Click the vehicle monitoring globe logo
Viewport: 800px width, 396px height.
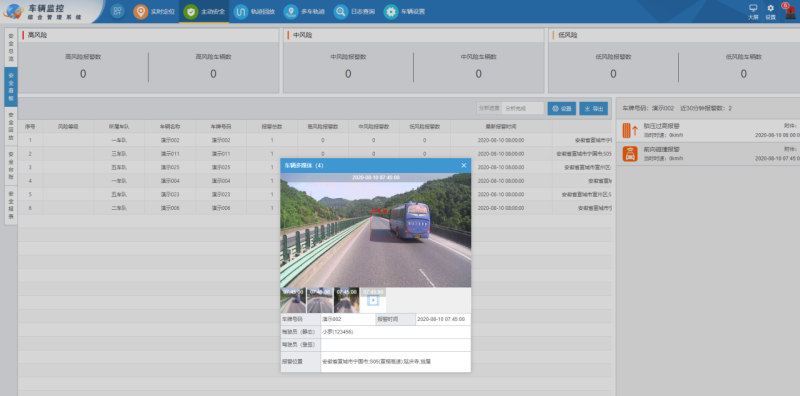pyautogui.click(x=13, y=11)
